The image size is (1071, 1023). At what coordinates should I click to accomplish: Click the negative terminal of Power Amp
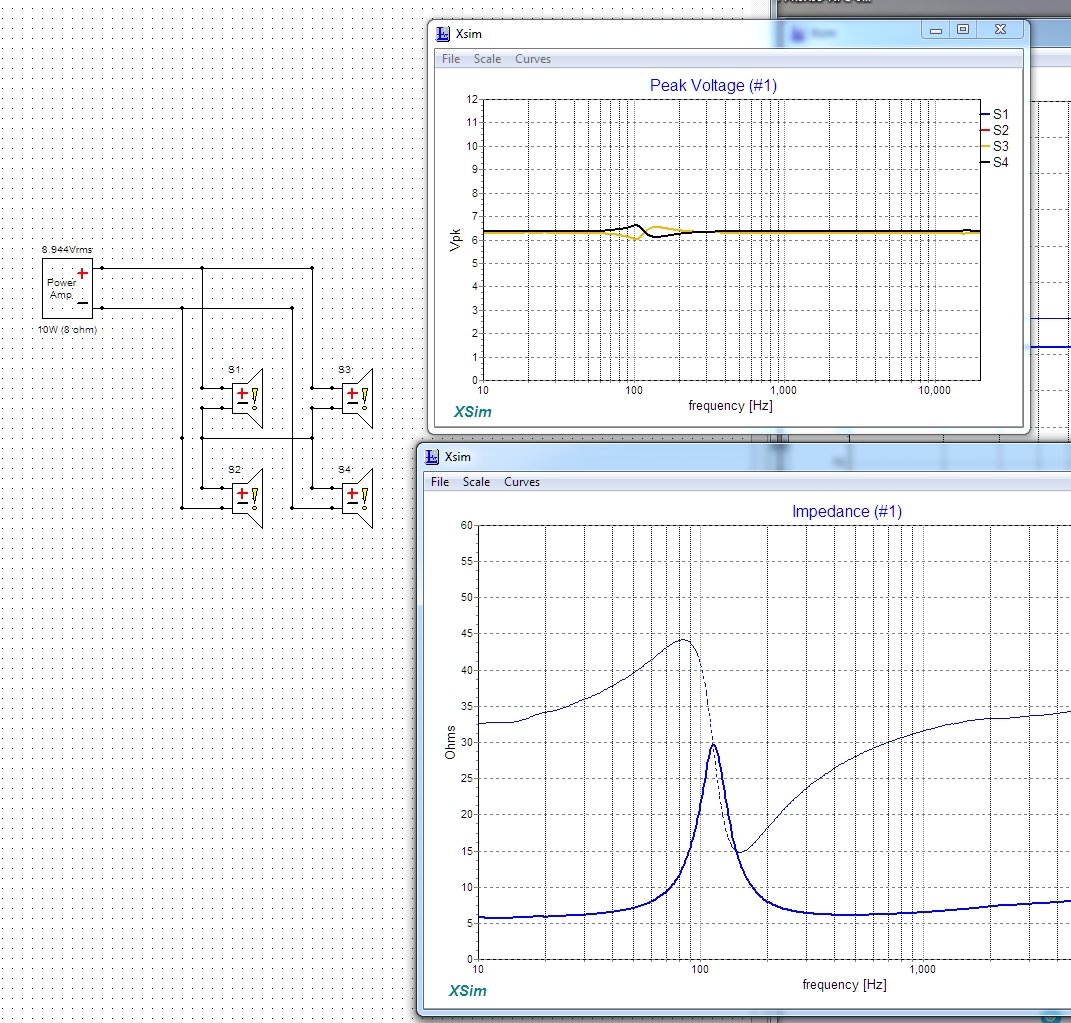click(83, 303)
